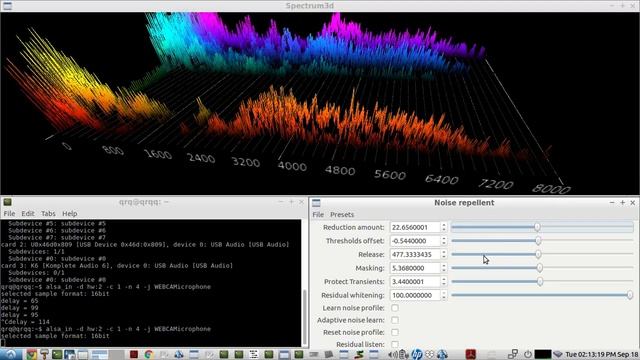Open the Spectrum3d window menu icon
The width and height of the screenshot is (640, 360).
click(x=7, y=6)
